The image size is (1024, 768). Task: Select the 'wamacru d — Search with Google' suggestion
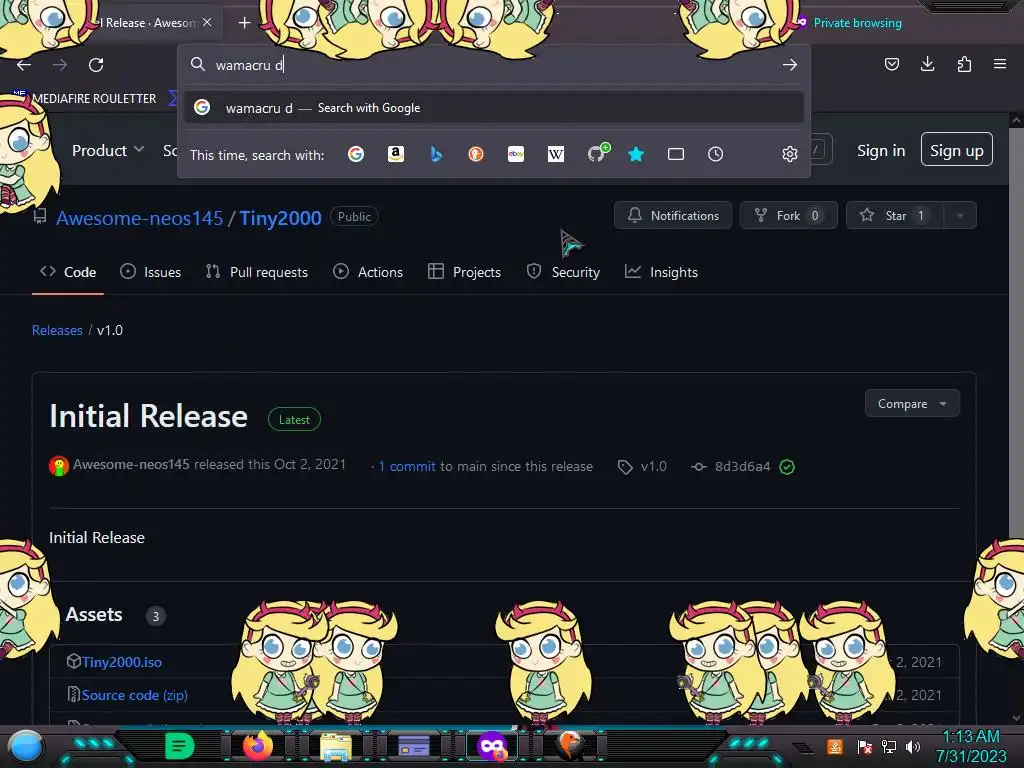click(494, 108)
